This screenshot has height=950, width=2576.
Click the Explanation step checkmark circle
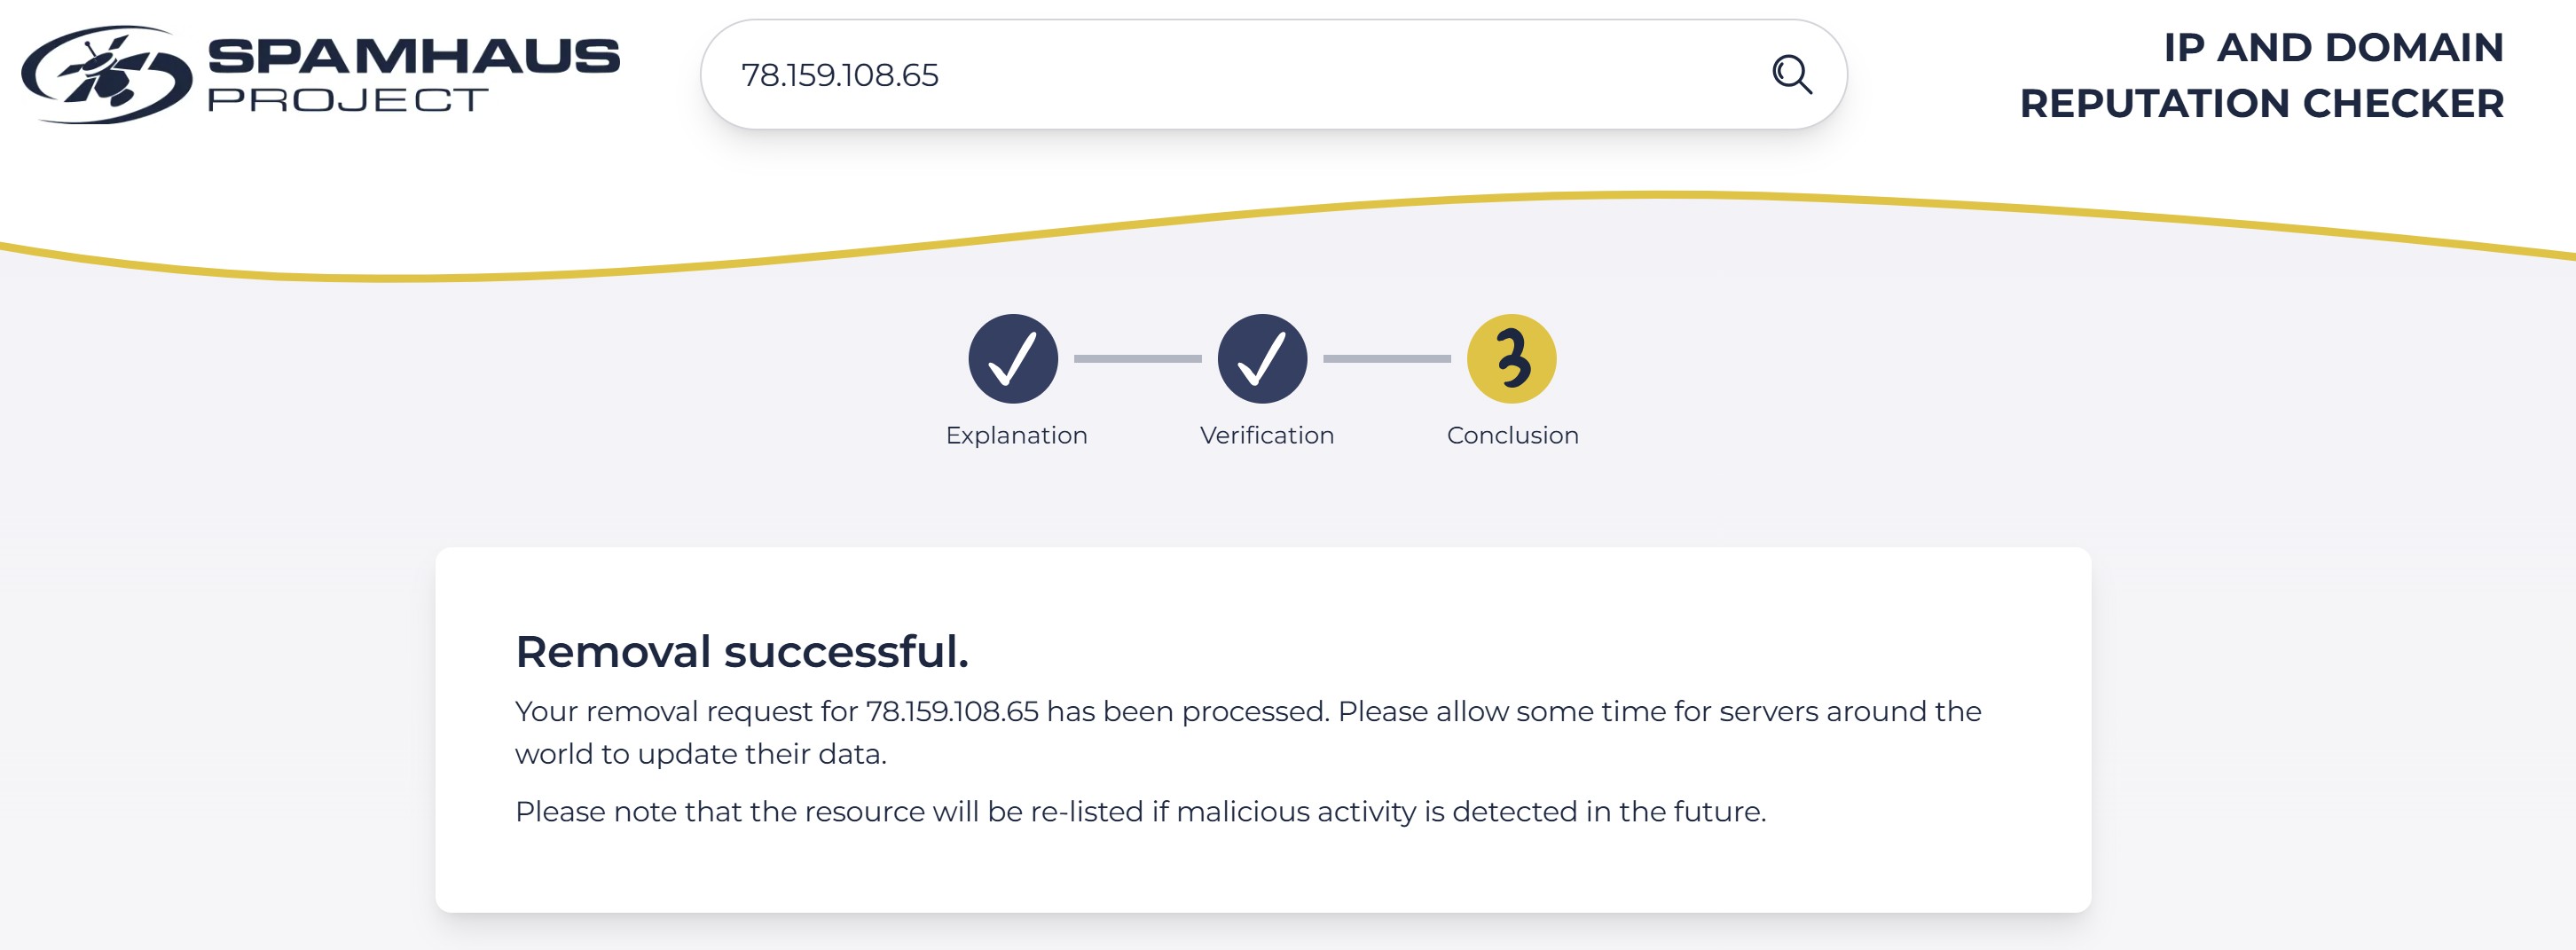tap(1012, 359)
